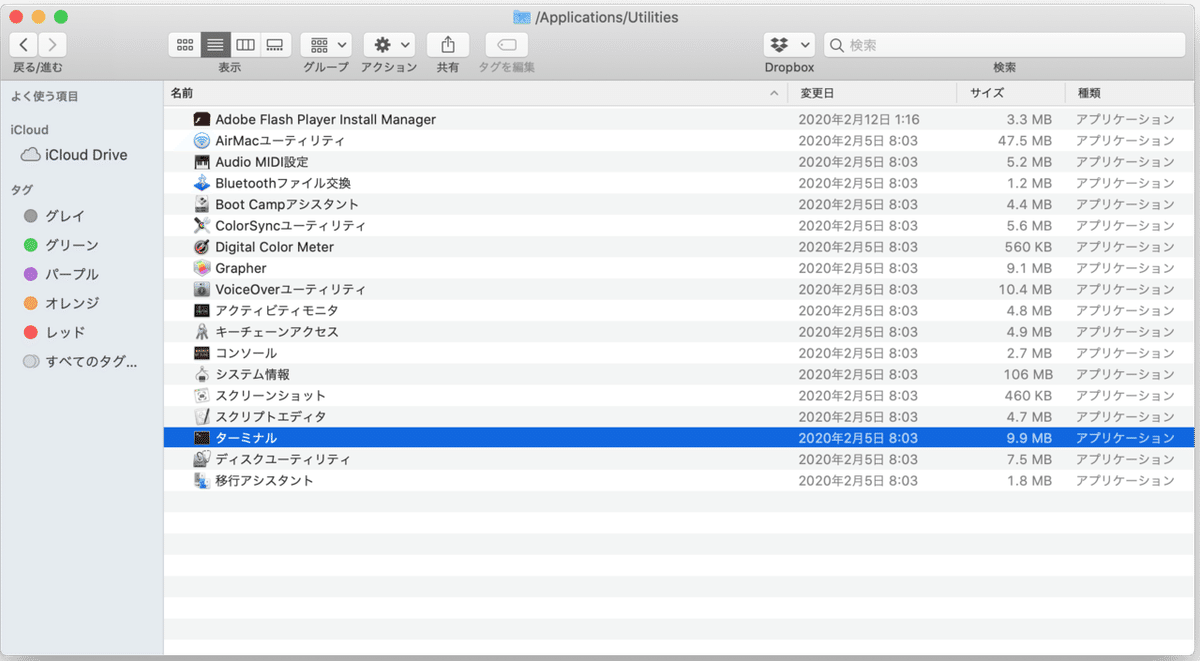This screenshot has width=1200, height=661.
Task: Click the iCloud sidebar heading
Action: coord(29,130)
